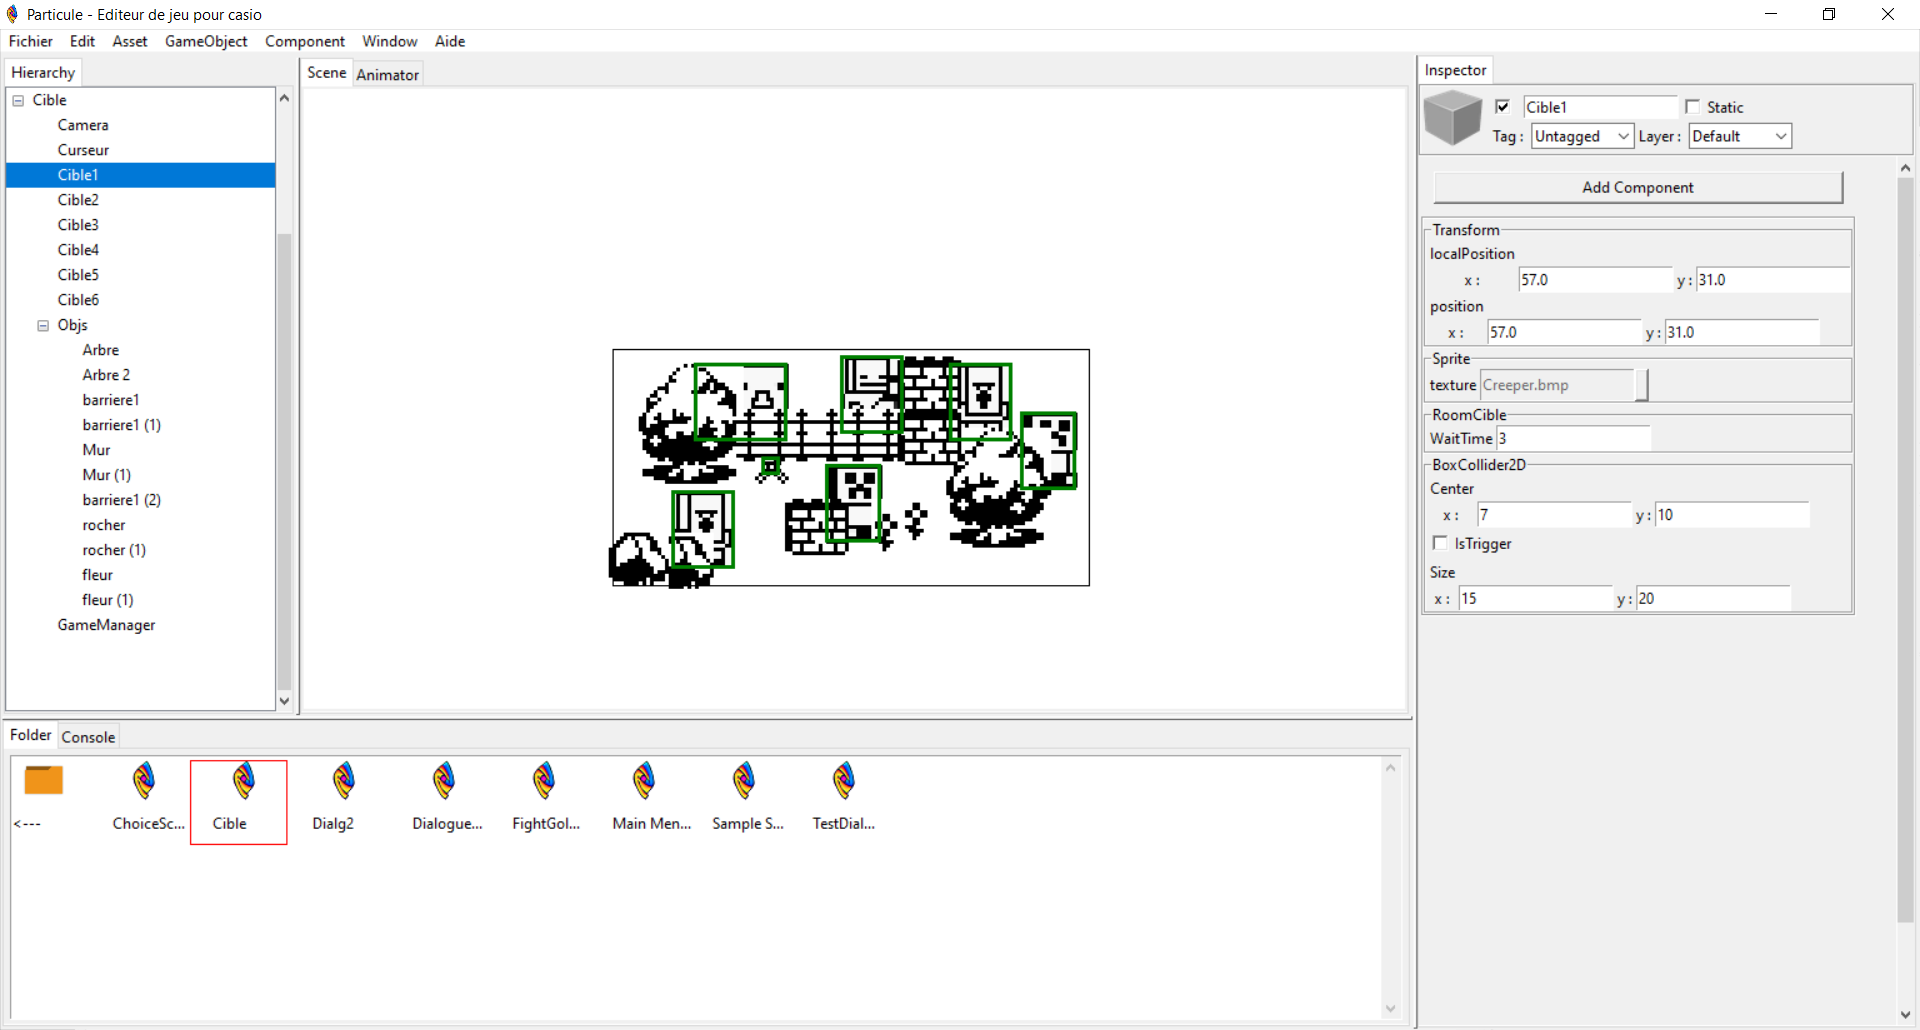This screenshot has height=1030, width=1920.
Task: Open the Dialogue... scene file icon
Action: (444, 781)
